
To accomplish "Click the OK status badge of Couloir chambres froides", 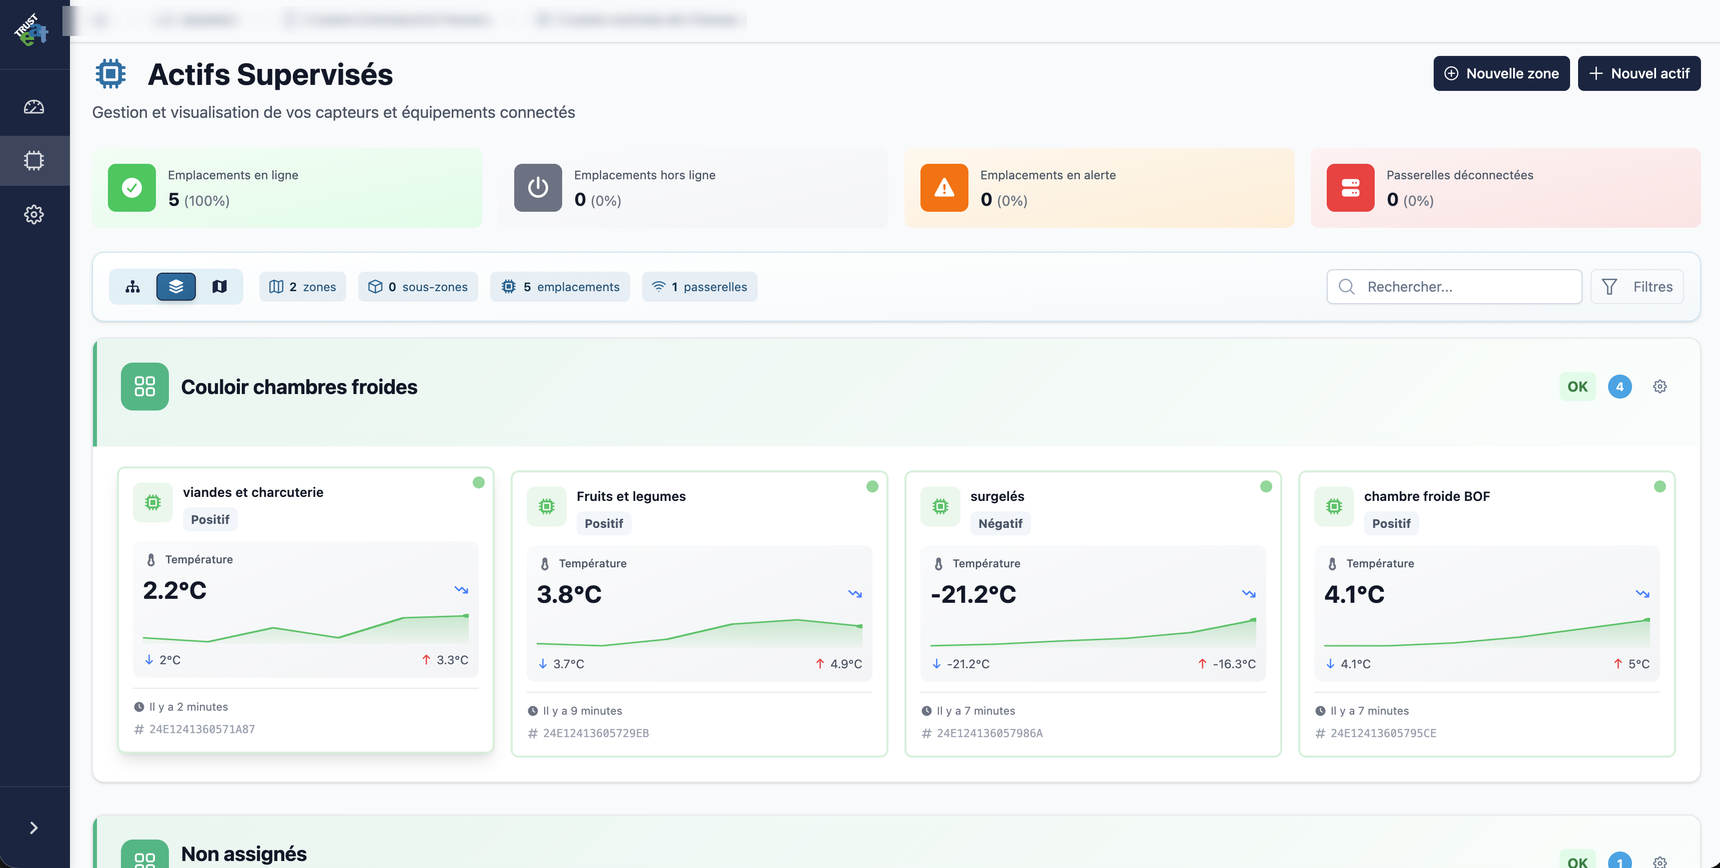I will tap(1577, 387).
